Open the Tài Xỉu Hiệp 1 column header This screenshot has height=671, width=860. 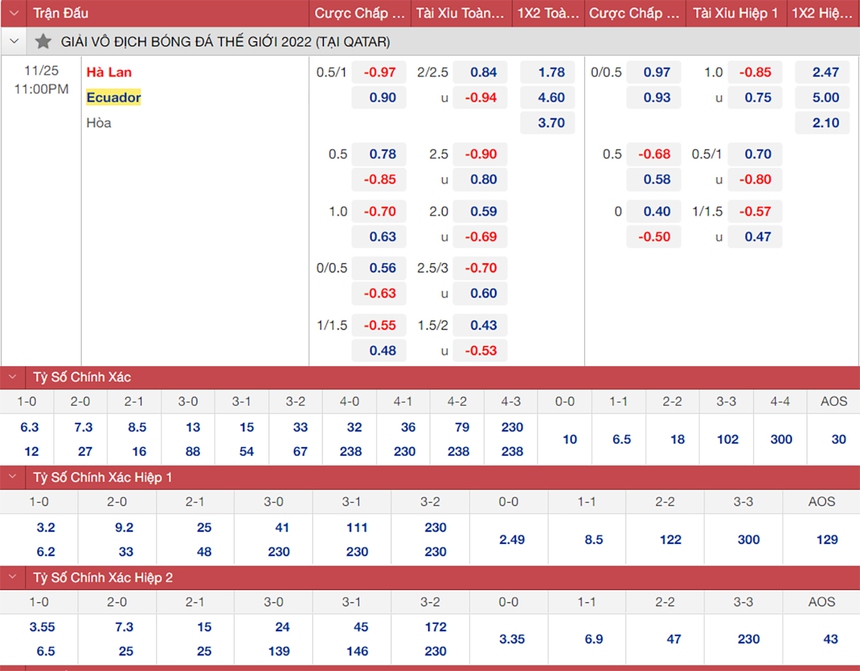tap(736, 13)
